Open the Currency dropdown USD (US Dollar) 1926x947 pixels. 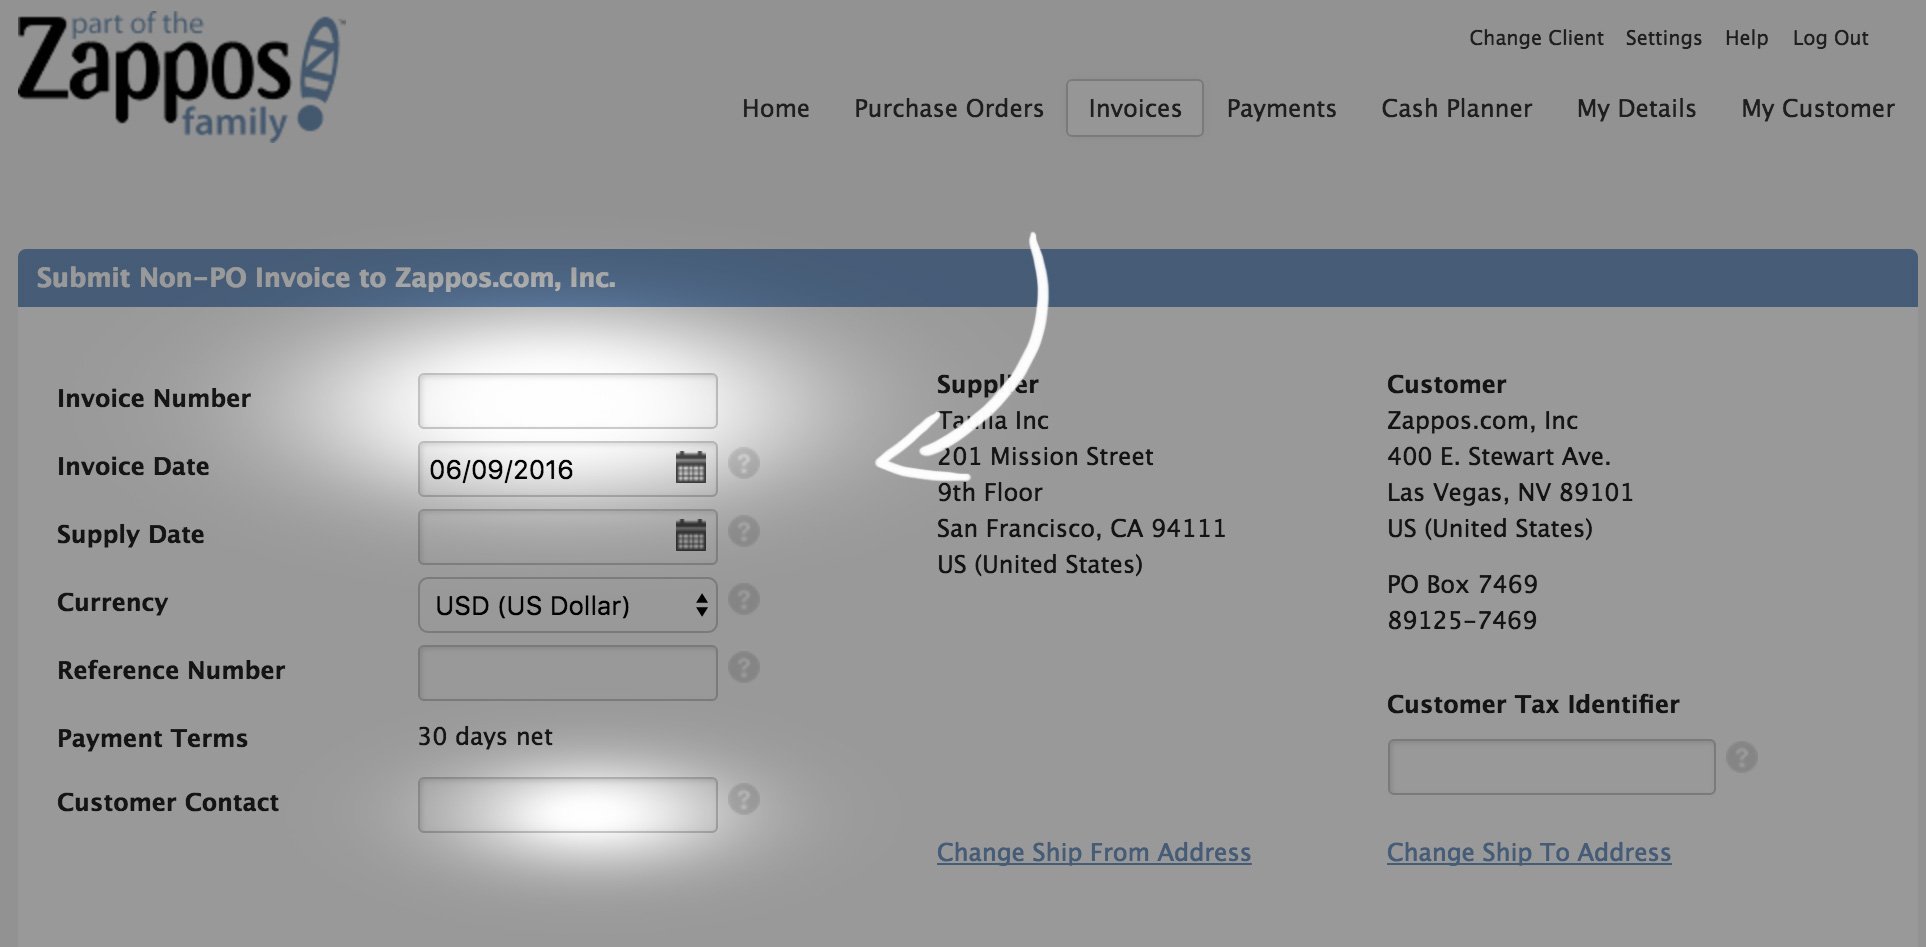pos(568,605)
